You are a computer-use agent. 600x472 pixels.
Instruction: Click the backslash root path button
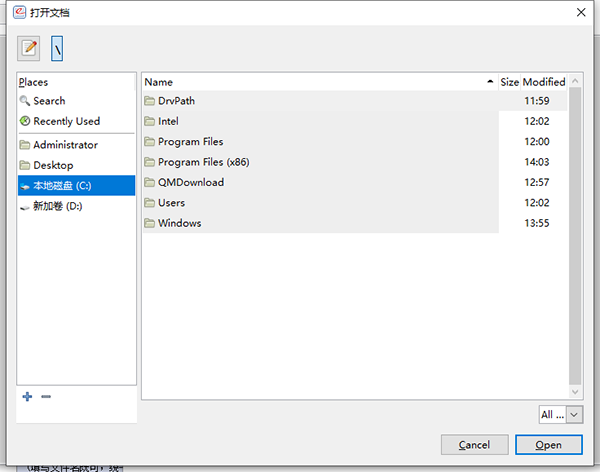pyautogui.click(x=58, y=47)
